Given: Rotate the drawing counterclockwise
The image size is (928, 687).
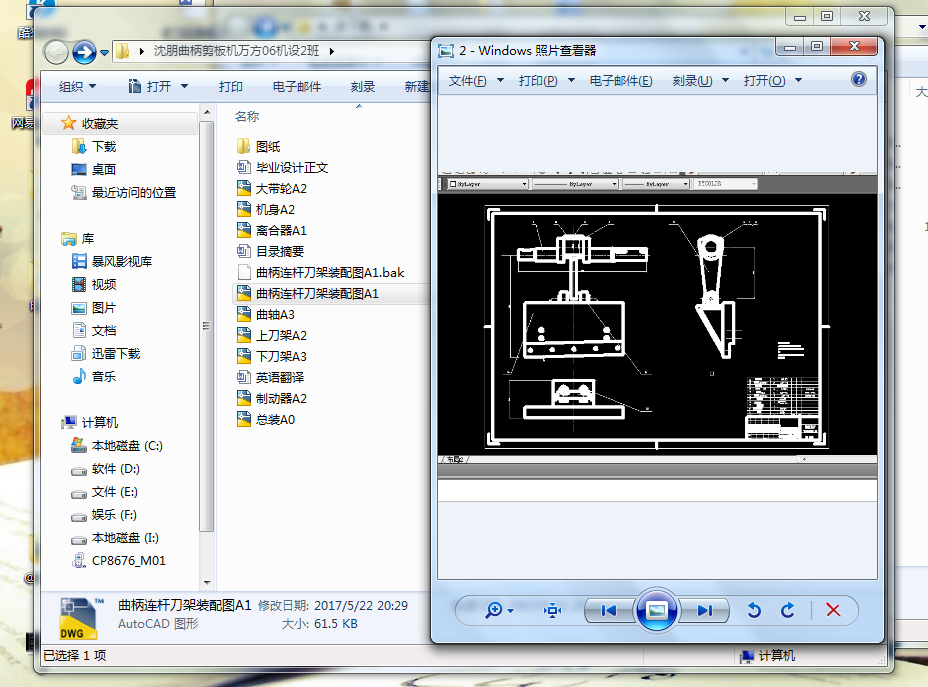Looking at the screenshot, I should tap(753, 611).
